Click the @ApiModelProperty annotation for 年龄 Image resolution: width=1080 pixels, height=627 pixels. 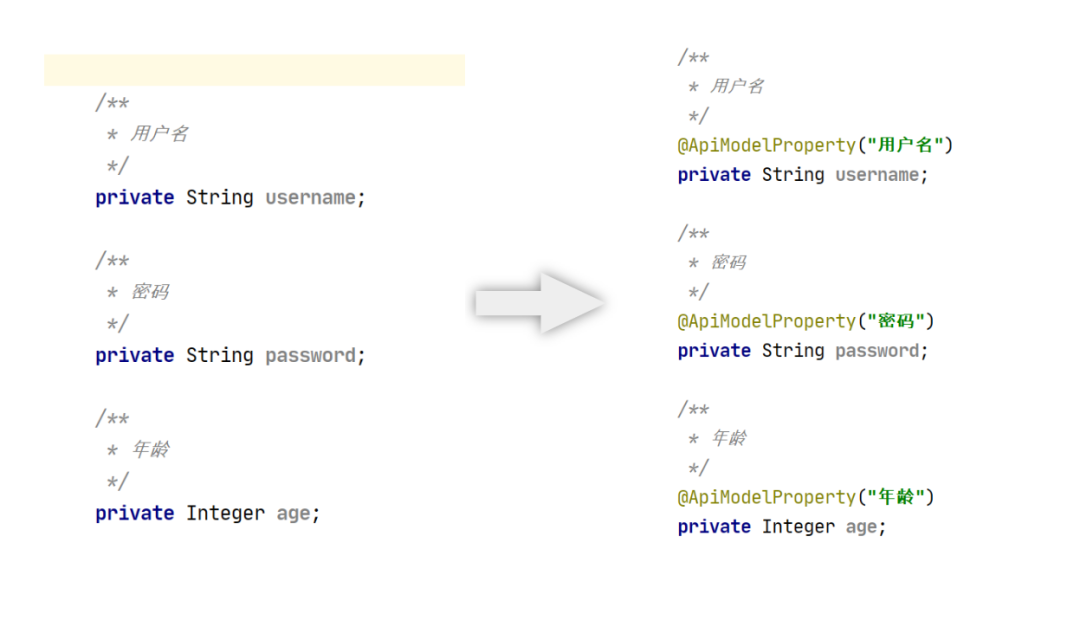pos(766,497)
